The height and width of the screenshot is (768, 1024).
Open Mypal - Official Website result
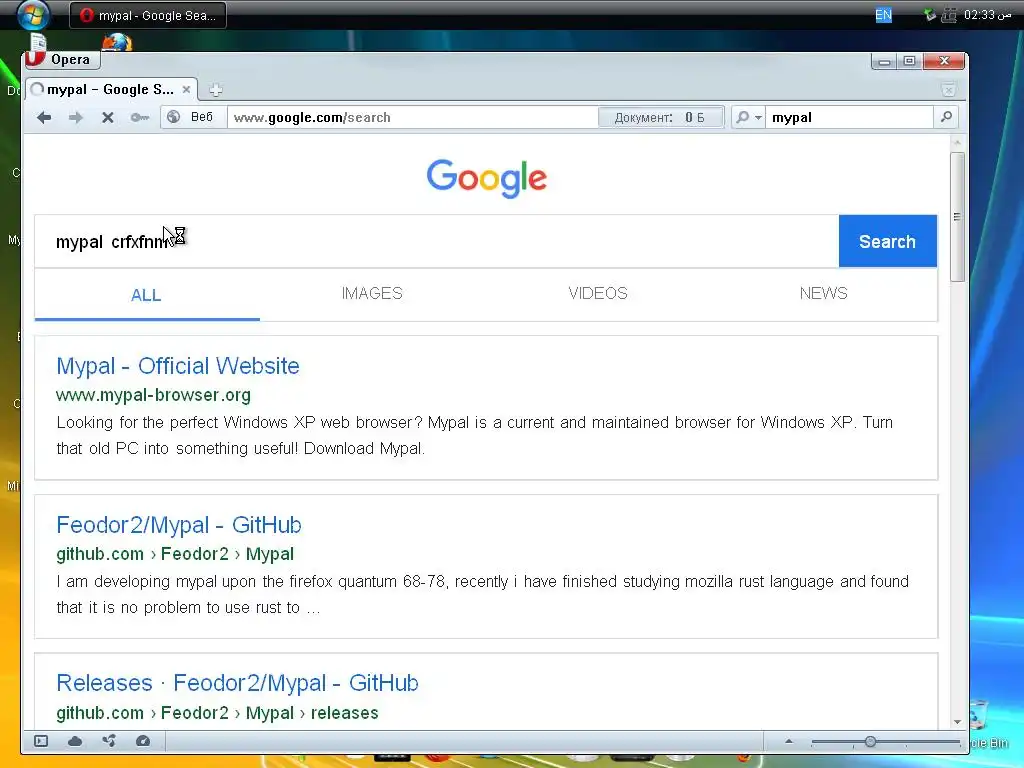click(x=178, y=366)
